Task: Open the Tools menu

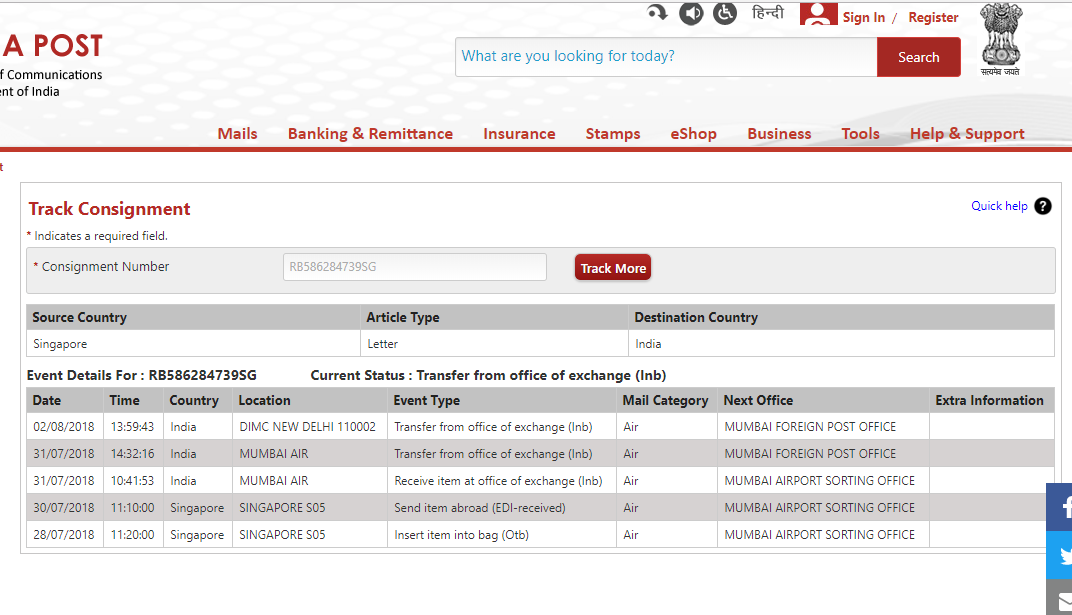Action: pyautogui.click(x=860, y=134)
